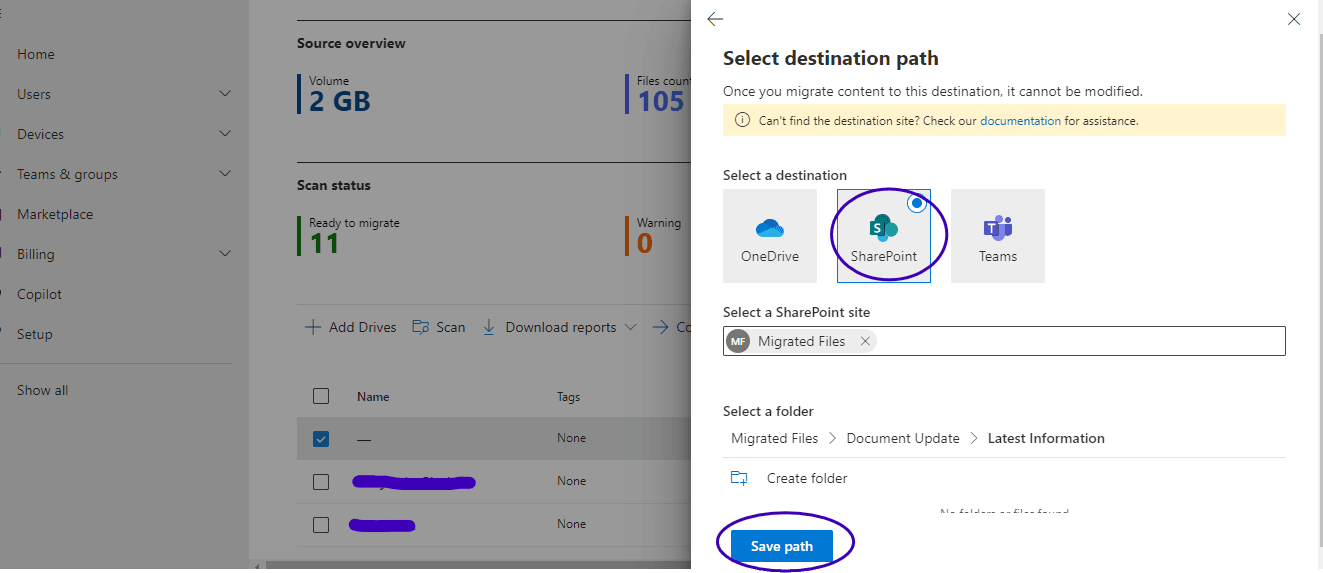Click the Create folder icon
This screenshot has width=1323, height=573.
tap(739, 478)
